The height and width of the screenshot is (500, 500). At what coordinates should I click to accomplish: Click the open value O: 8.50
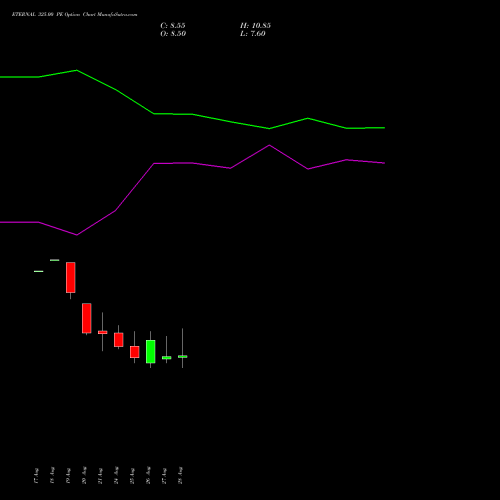173,34
